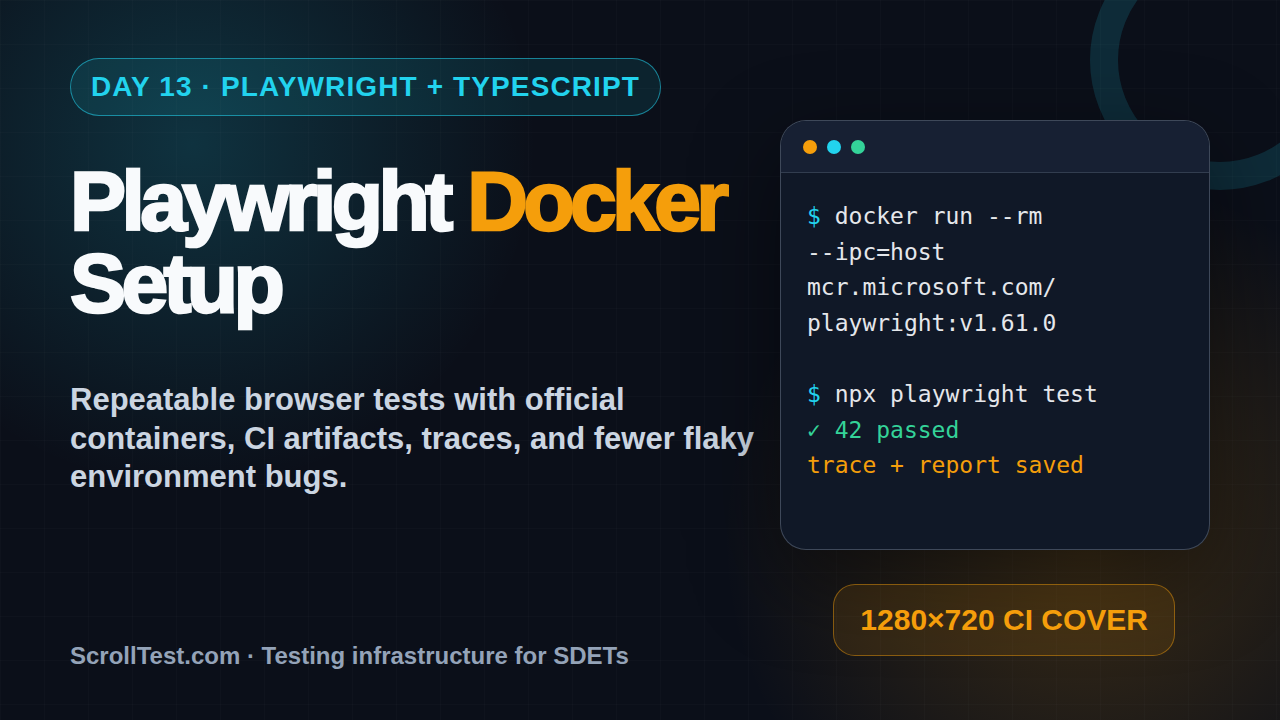Image resolution: width=1280 pixels, height=720 pixels.
Task: Click the "docker run --rm" command line
Action: click(925, 217)
